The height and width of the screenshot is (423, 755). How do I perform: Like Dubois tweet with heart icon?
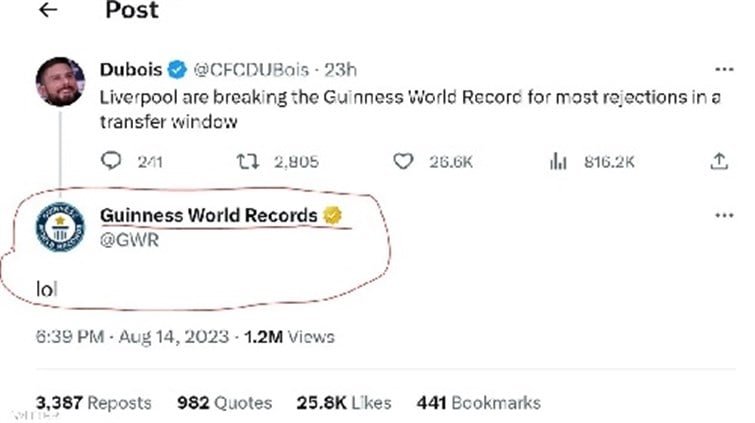404,161
